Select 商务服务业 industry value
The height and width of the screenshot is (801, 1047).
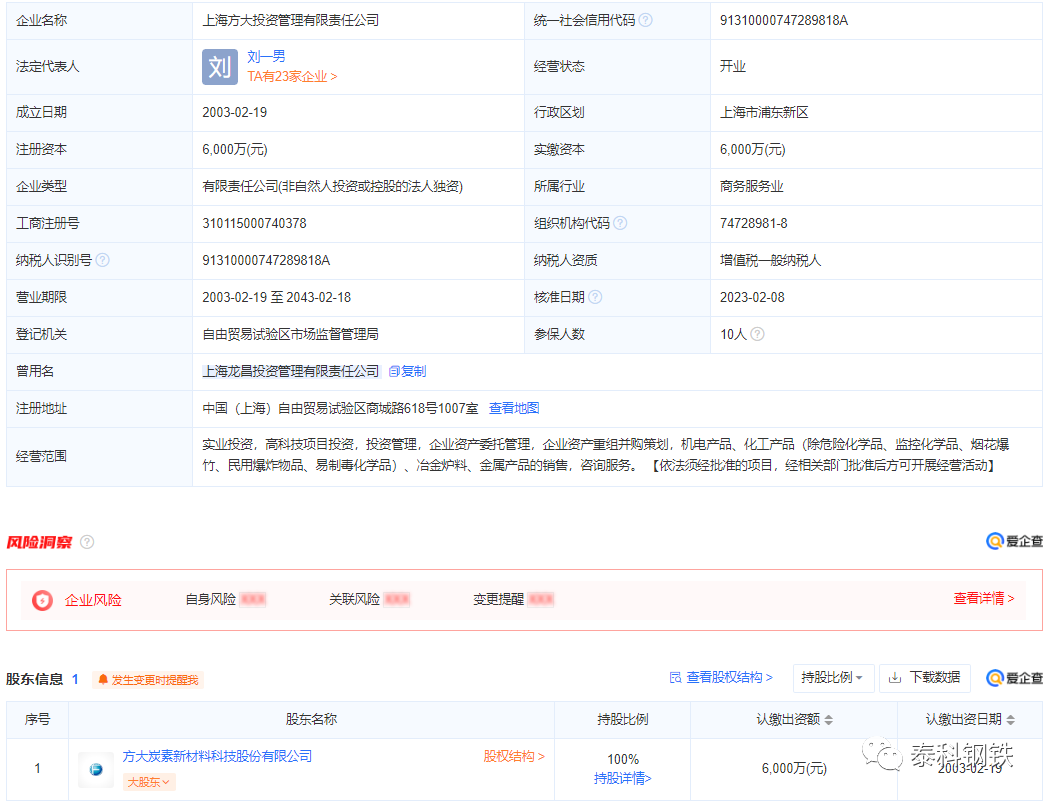pos(751,187)
